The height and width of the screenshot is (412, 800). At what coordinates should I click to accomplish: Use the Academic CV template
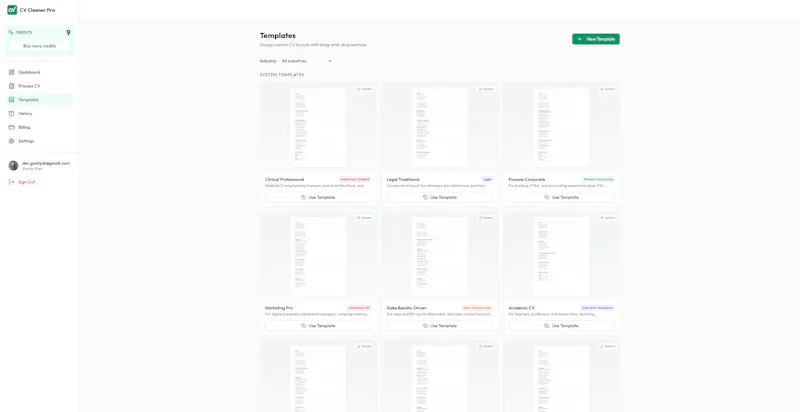pos(561,326)
